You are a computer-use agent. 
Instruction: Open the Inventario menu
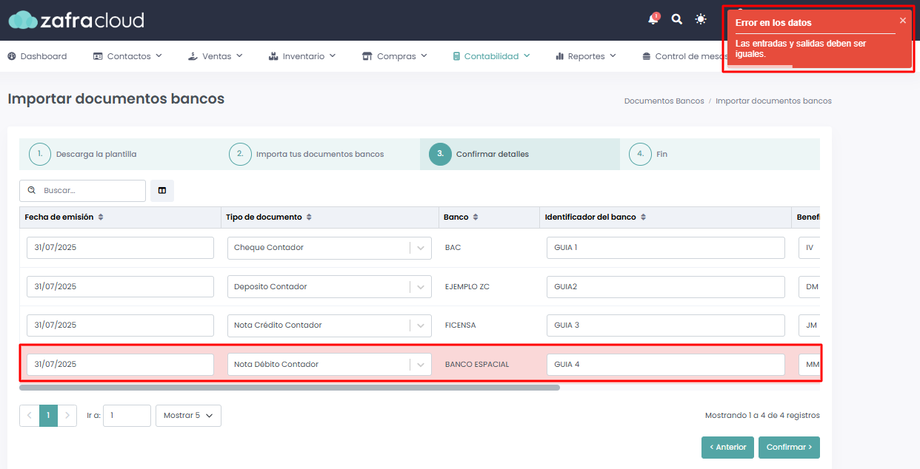[302, 56]
